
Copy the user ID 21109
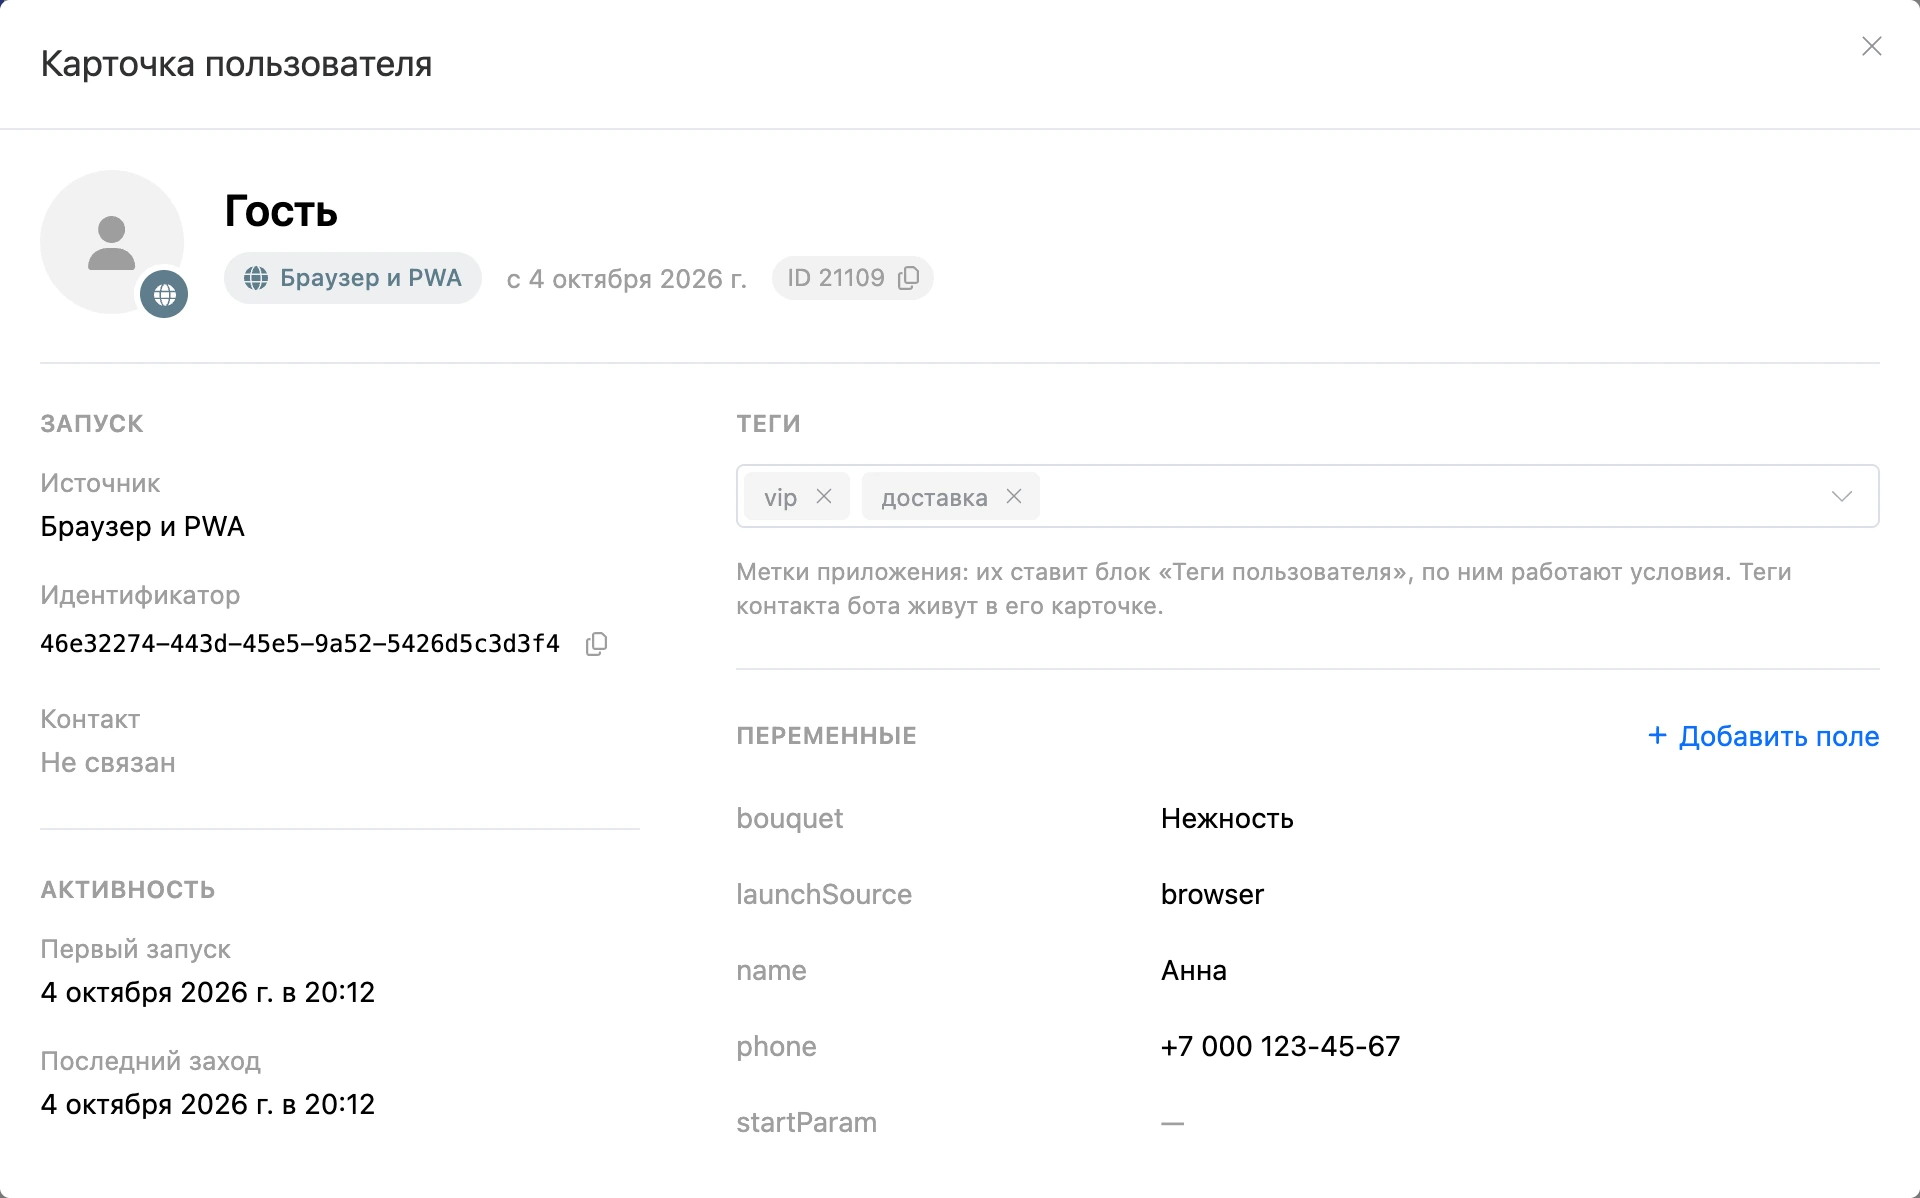tap(908, 278)
